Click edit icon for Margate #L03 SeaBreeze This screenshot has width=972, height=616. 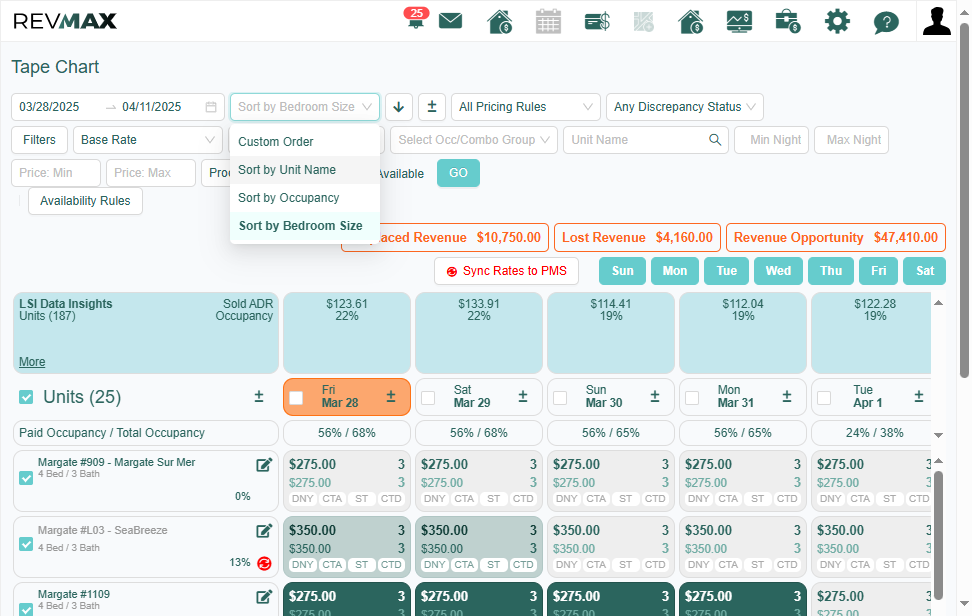click(x=264, y=530)
